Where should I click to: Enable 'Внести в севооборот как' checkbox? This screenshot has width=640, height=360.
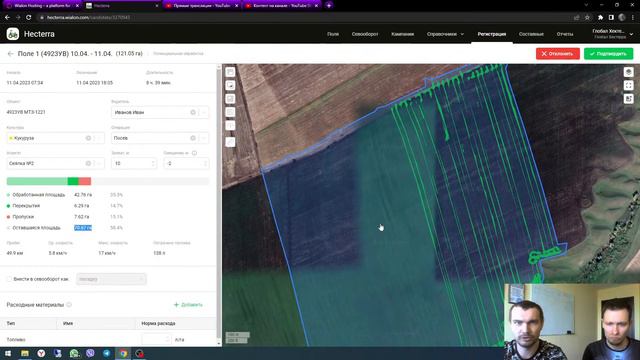[x=9, y=279]
